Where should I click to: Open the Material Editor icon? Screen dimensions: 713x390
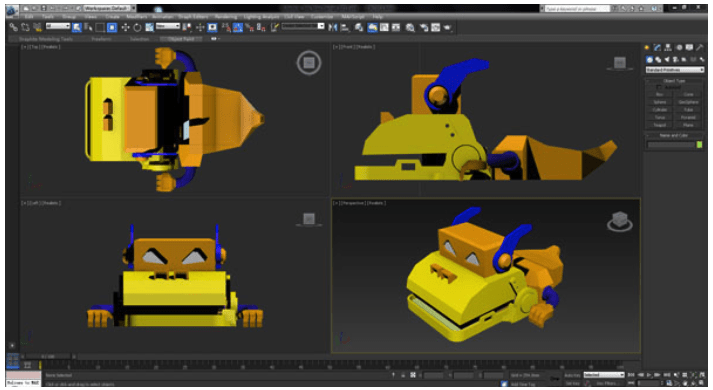410,28
